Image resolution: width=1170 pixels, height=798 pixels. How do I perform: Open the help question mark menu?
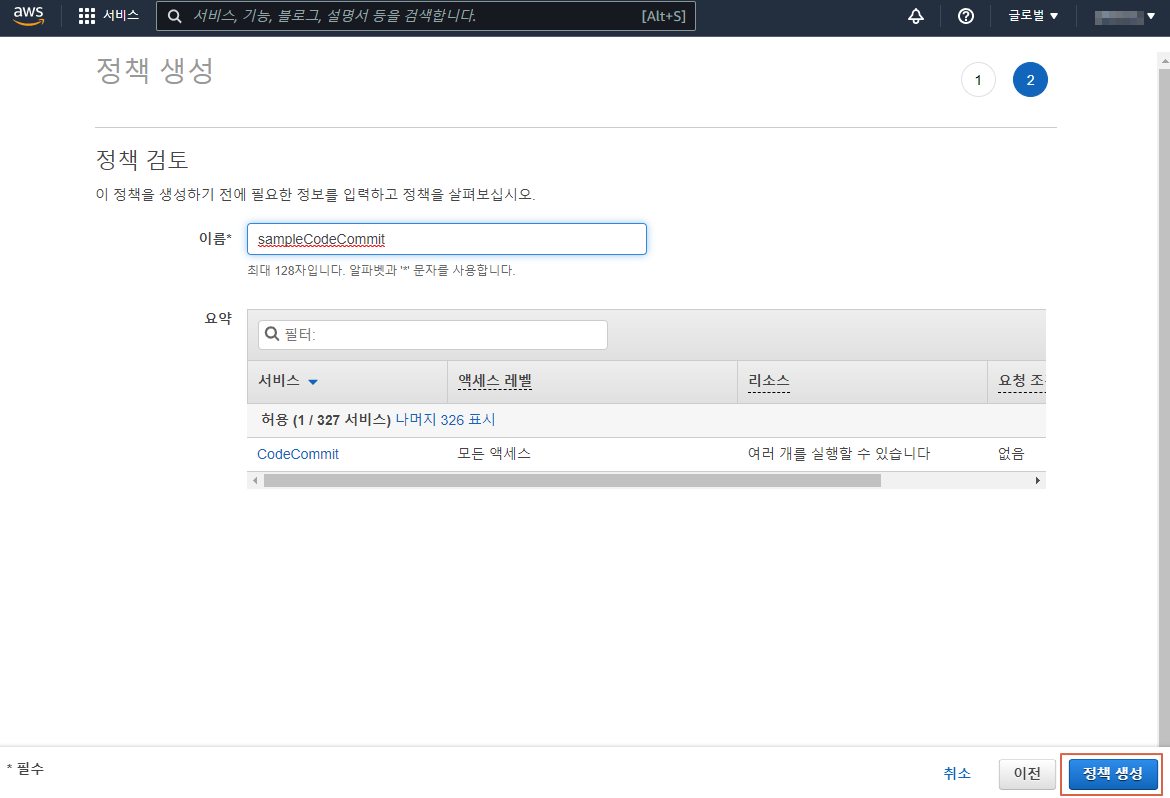[x=966, y=16]
